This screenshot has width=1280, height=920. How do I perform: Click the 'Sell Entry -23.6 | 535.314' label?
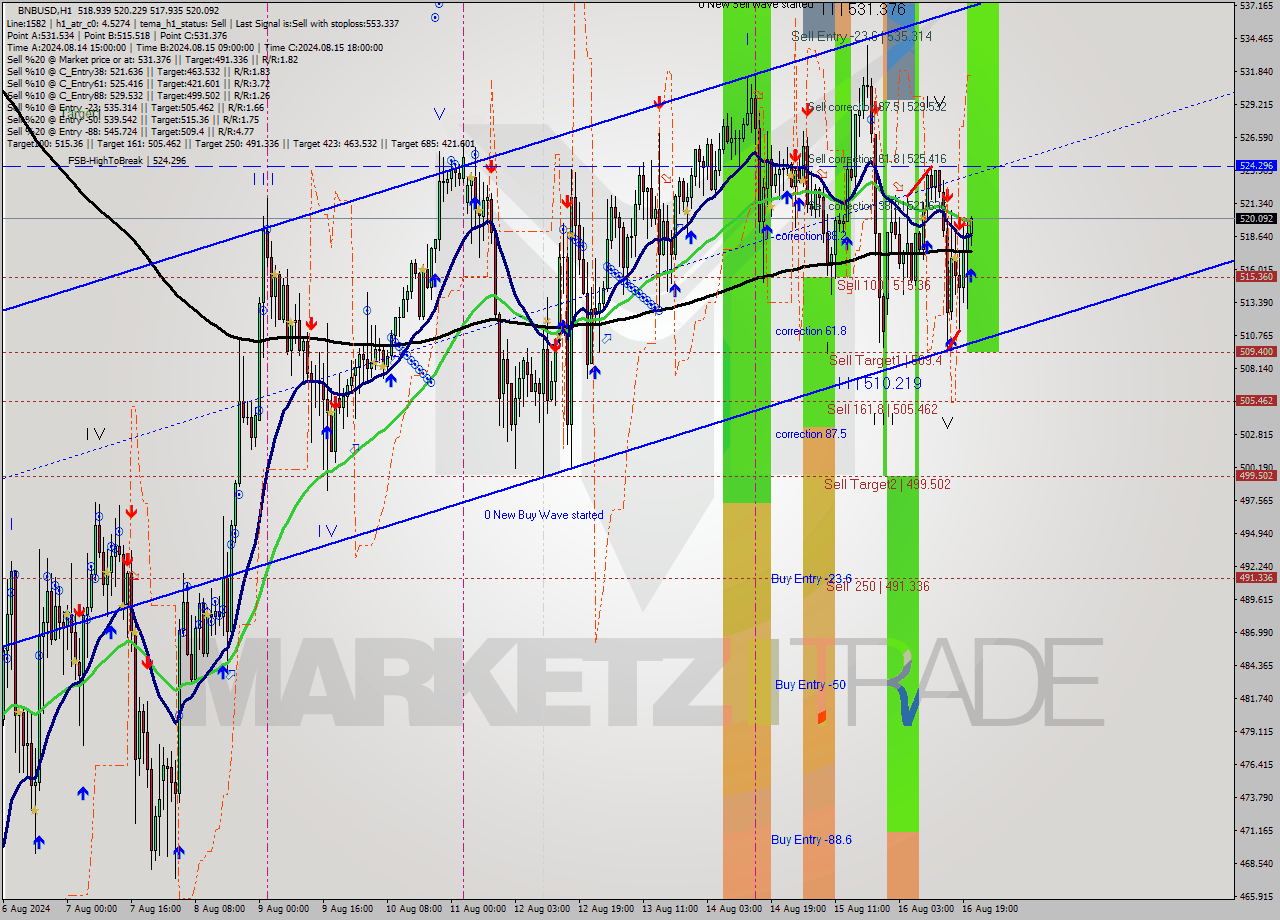(861, 36)
